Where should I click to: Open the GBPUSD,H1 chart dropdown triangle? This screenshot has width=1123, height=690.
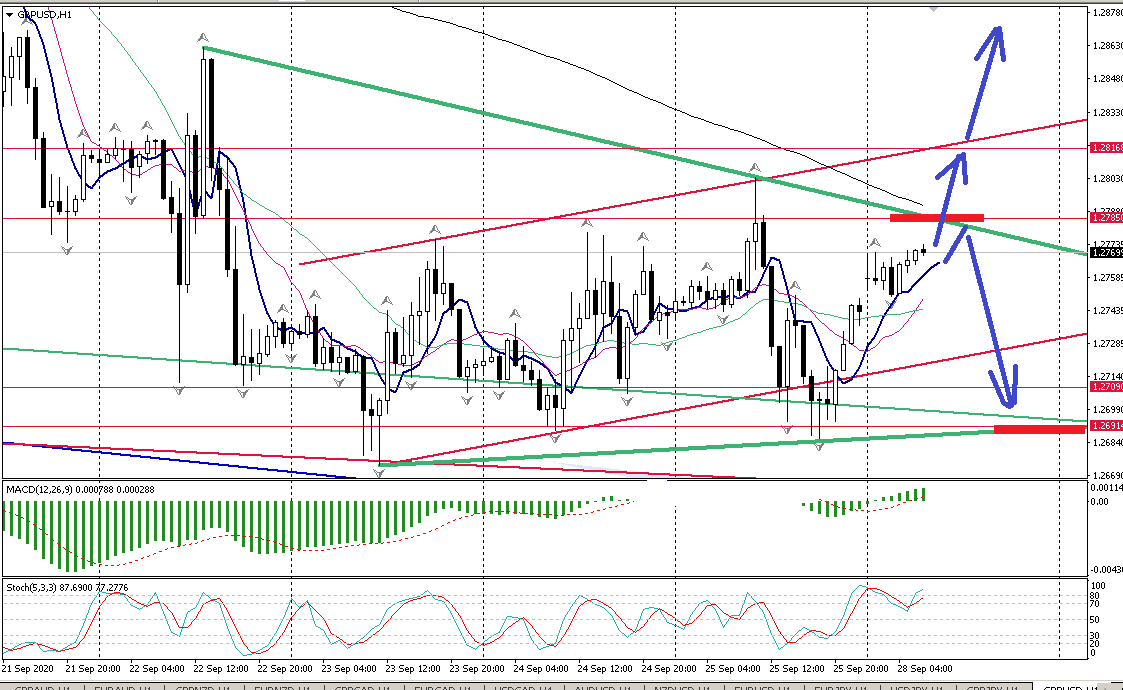(x=10, y=15)
